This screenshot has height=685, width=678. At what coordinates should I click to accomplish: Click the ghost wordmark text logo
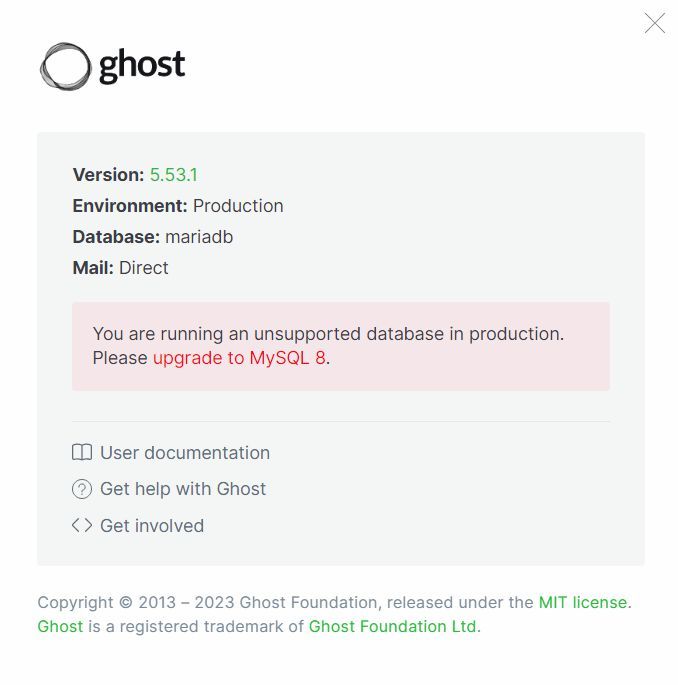pyautogui.click(x=142, y=66)
